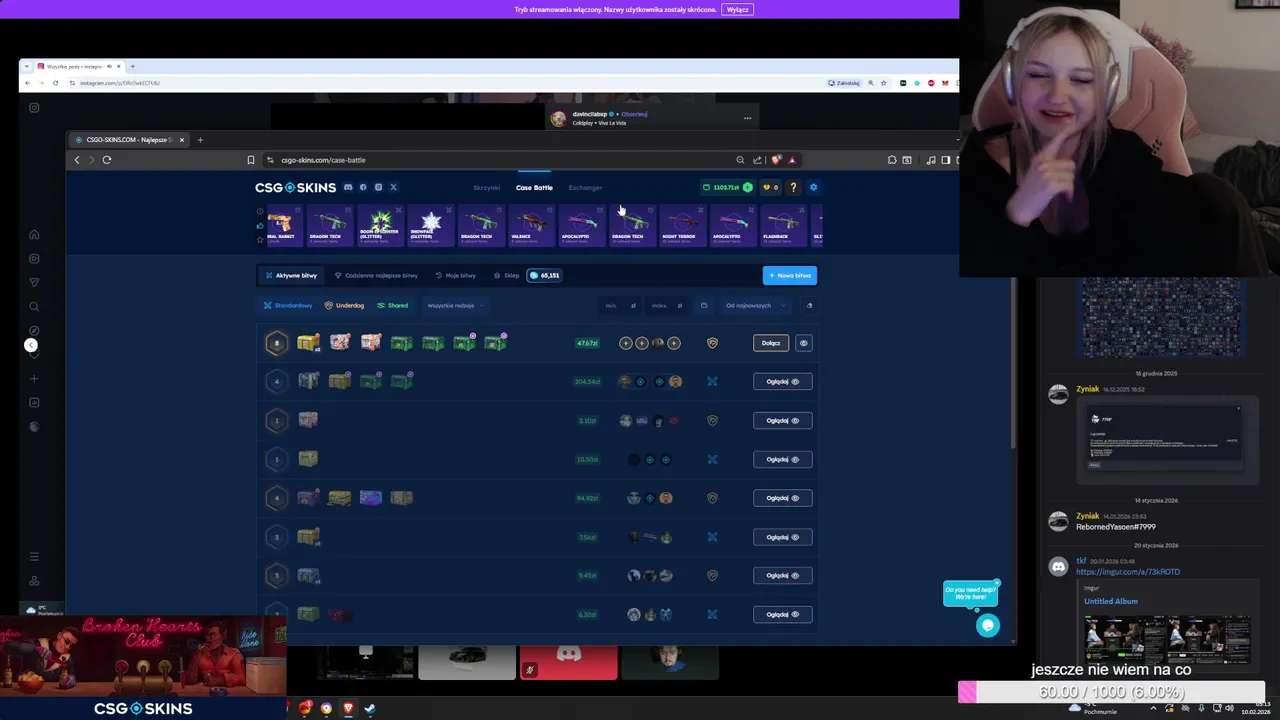Click the min. price input field
This screenshot has height=720, width=1280.
tap(620, 305)
